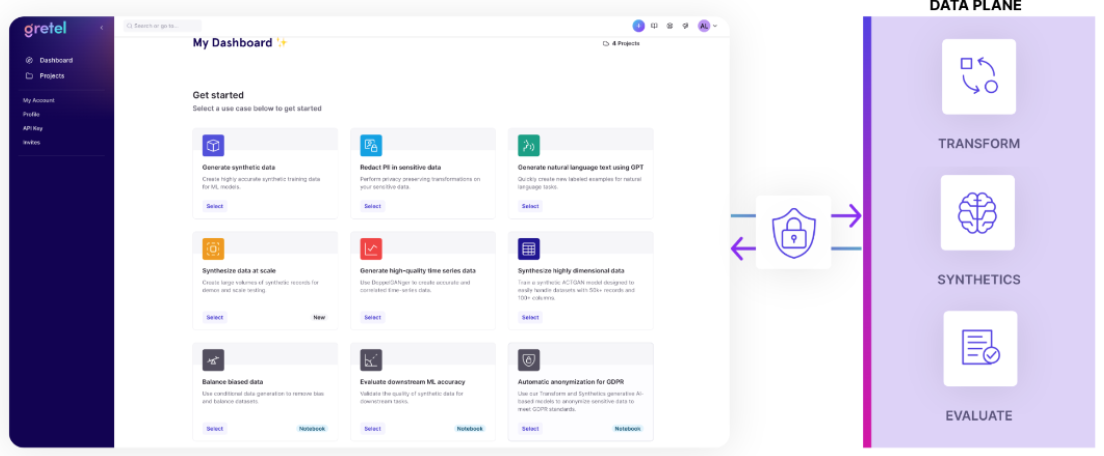
Task: Click the Transform icon in Data Plane
Action: (979, 76)
